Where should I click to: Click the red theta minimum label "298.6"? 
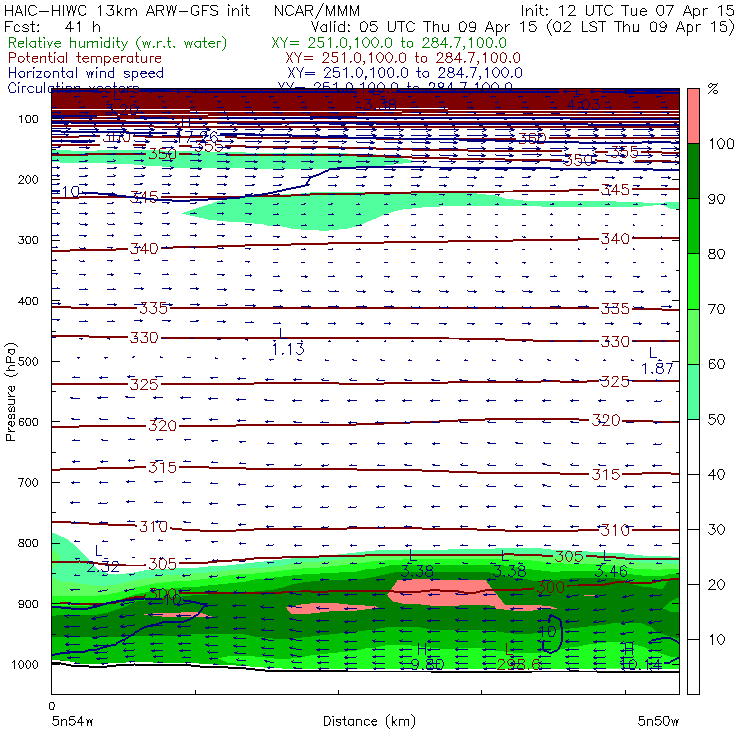point(519,664)
